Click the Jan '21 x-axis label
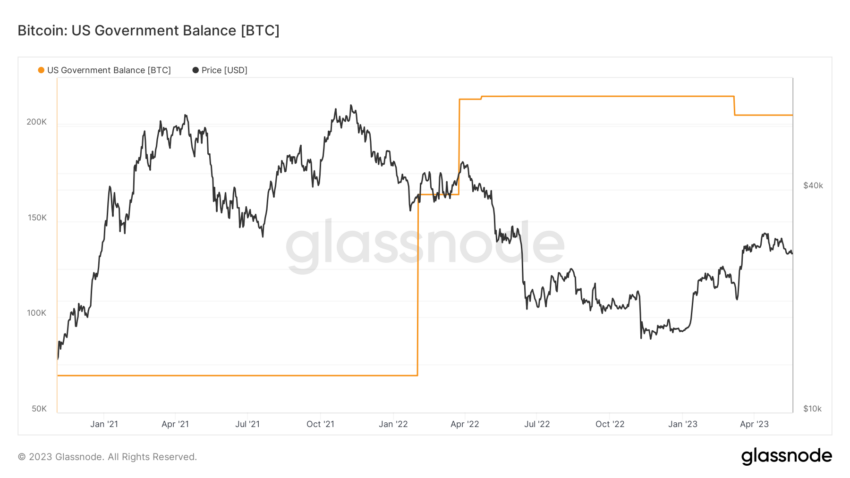 [x=104, y=424]
